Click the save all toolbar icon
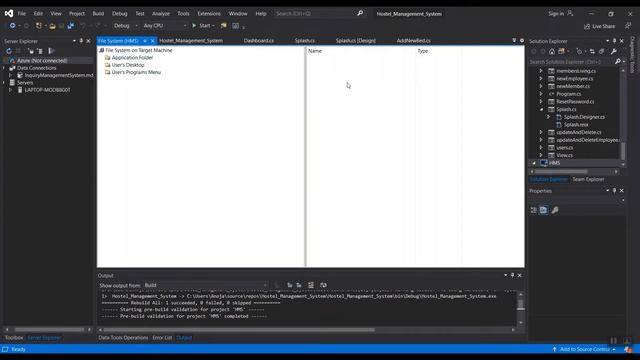This screenshot has width=640, height=360. pyautogui.click(x=71, y=26)
